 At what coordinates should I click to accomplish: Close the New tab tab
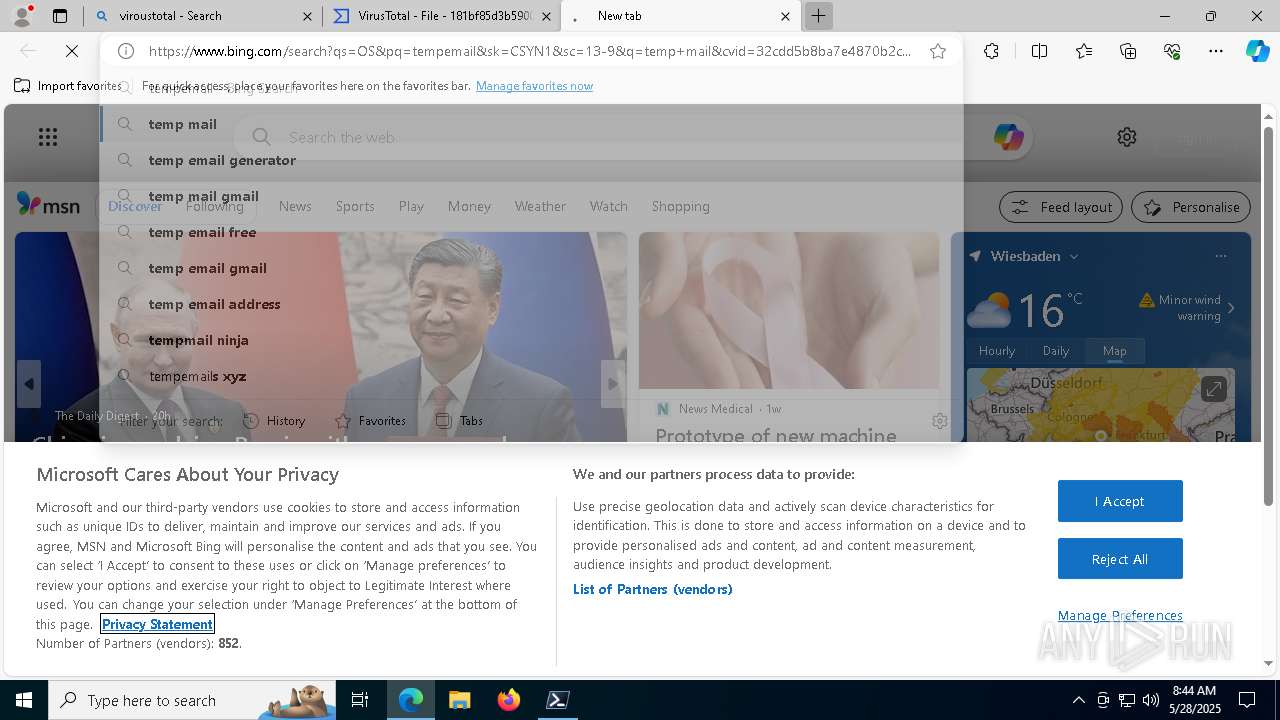coord(785,16)
